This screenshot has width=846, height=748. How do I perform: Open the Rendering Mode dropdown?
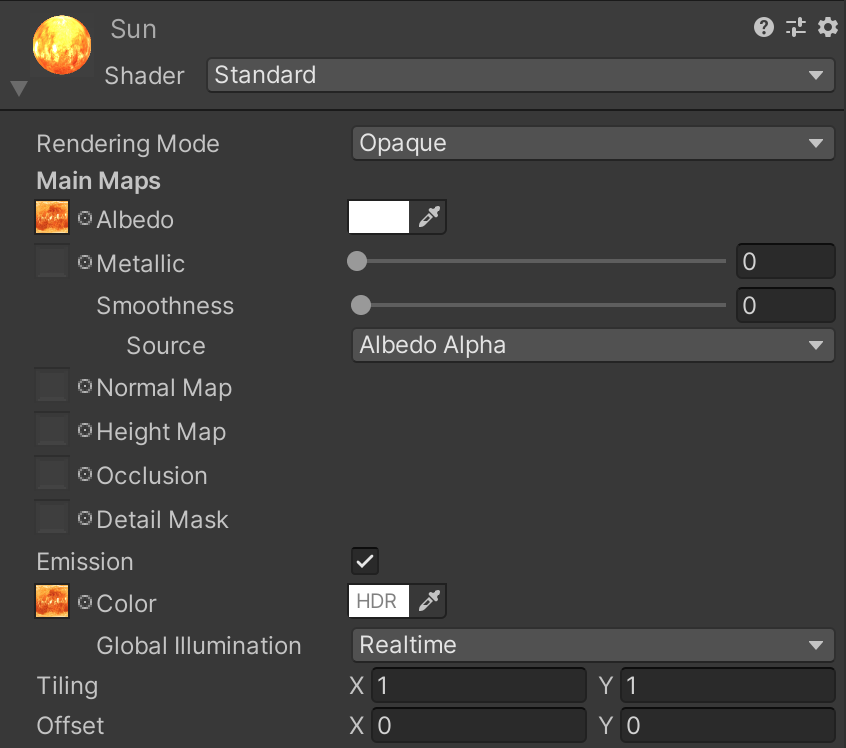point(592,143)
